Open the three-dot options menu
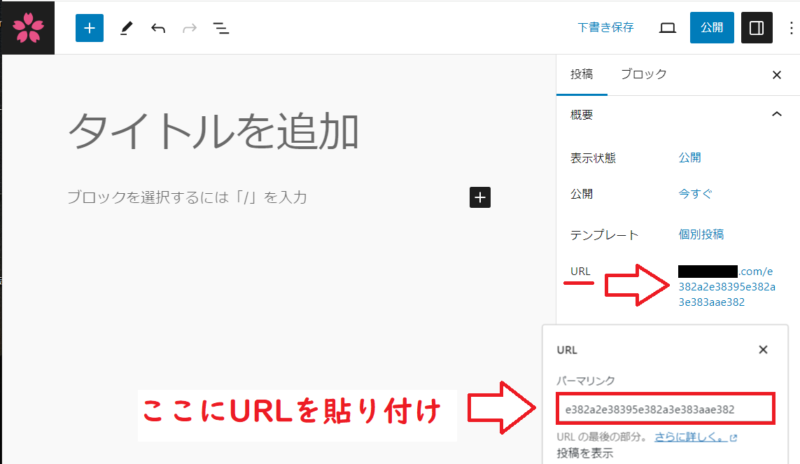The width and height of the screenshot is (800, 464). tap(791, 28)
